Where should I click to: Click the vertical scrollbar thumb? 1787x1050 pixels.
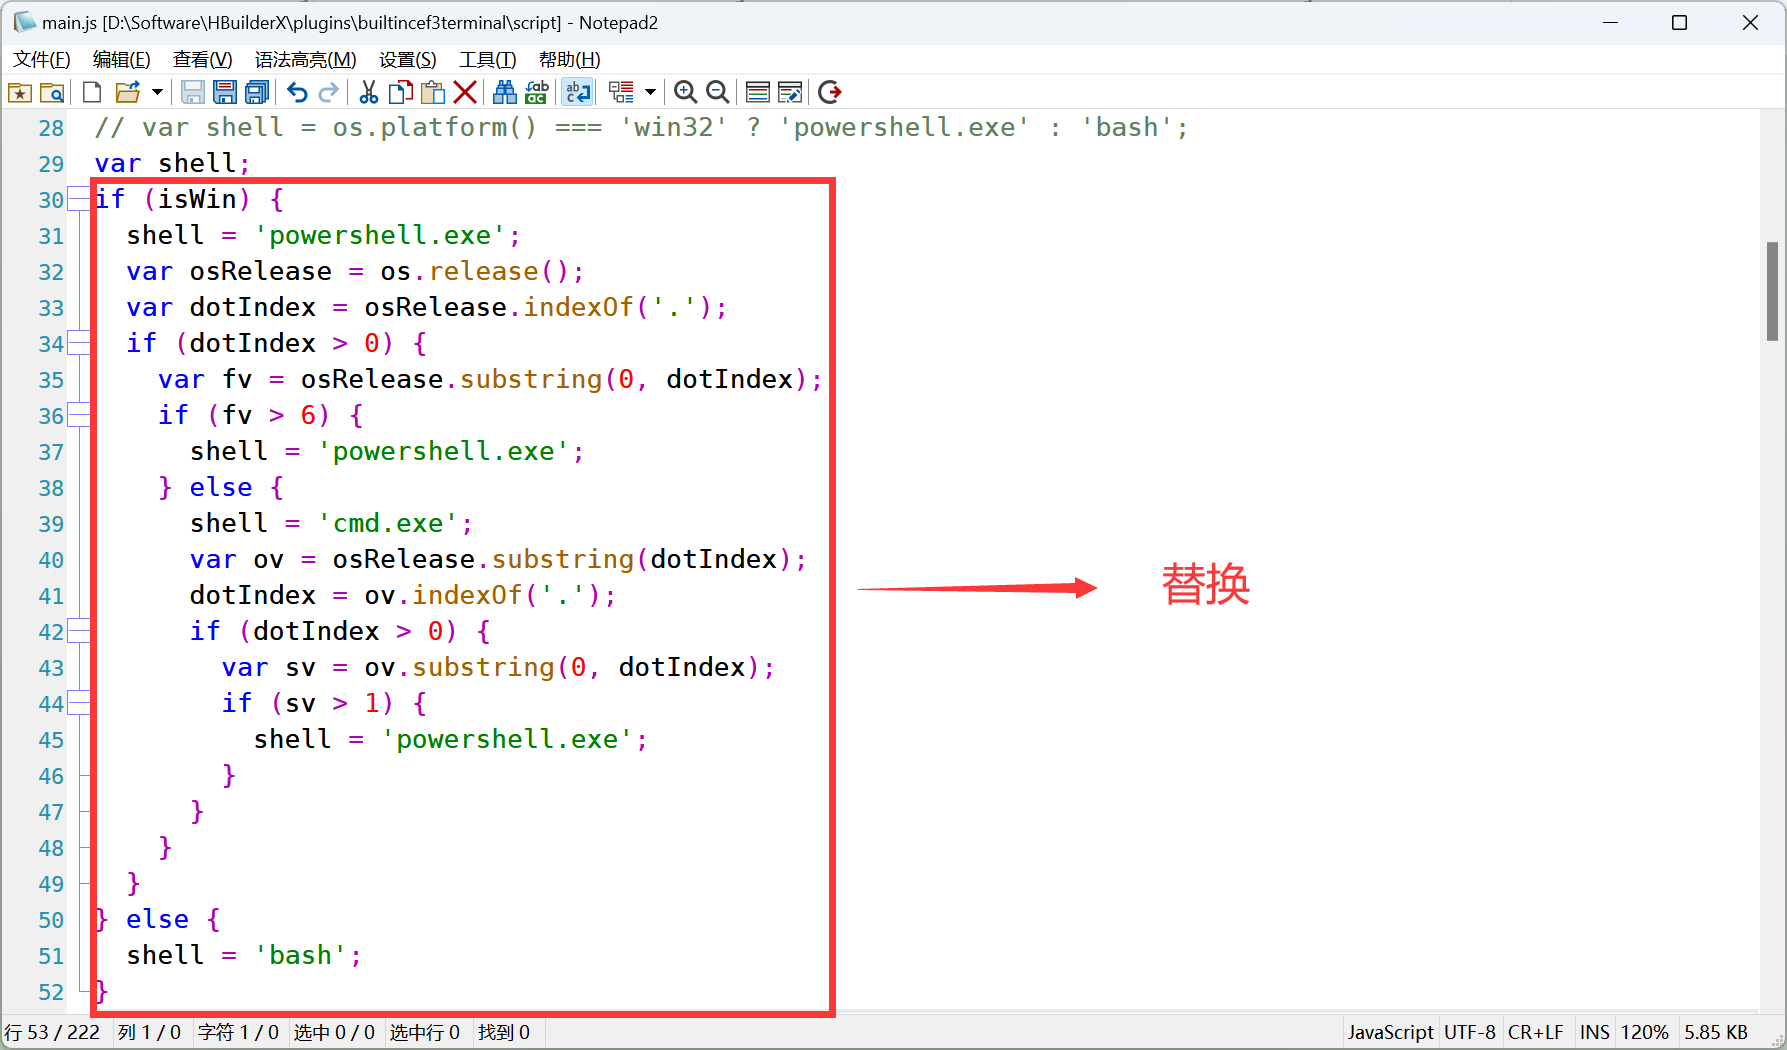[x=1772, y=291]
